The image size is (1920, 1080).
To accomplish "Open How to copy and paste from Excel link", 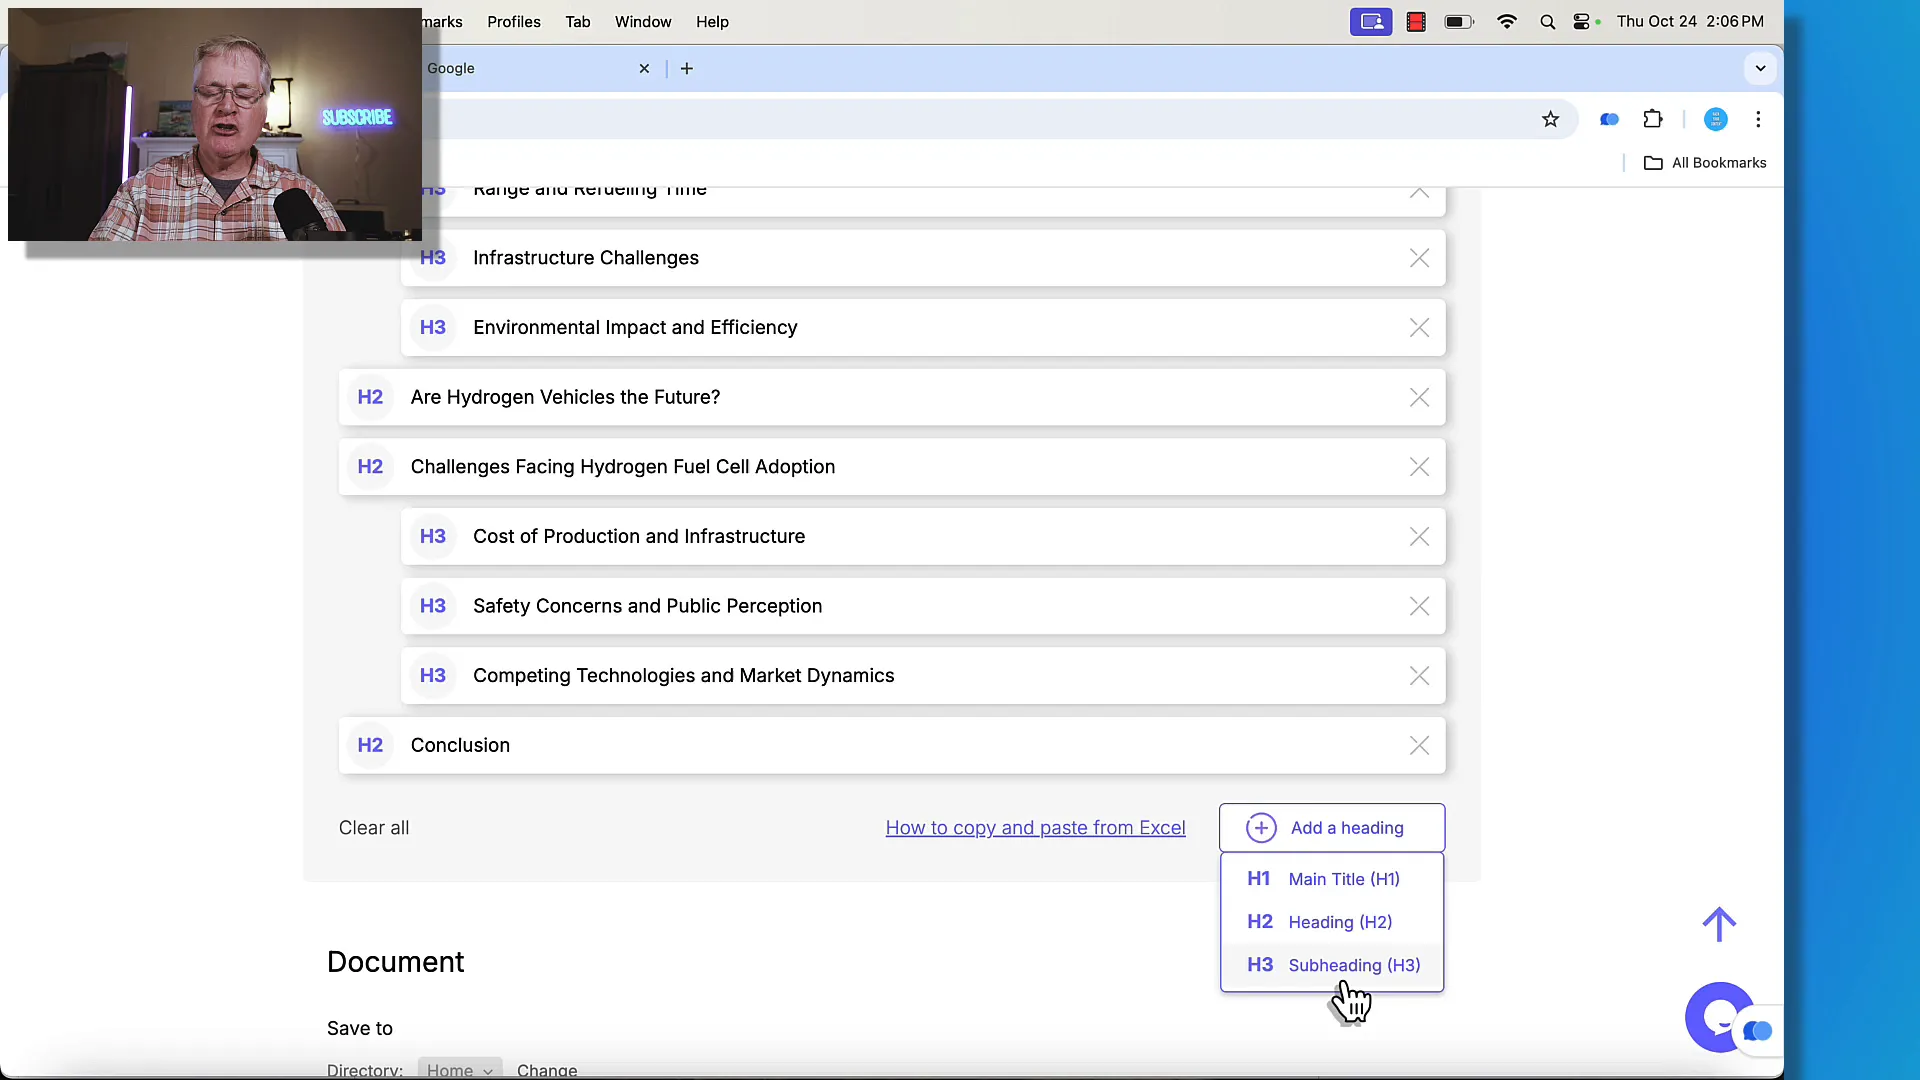I will (x=1035, y=828).
